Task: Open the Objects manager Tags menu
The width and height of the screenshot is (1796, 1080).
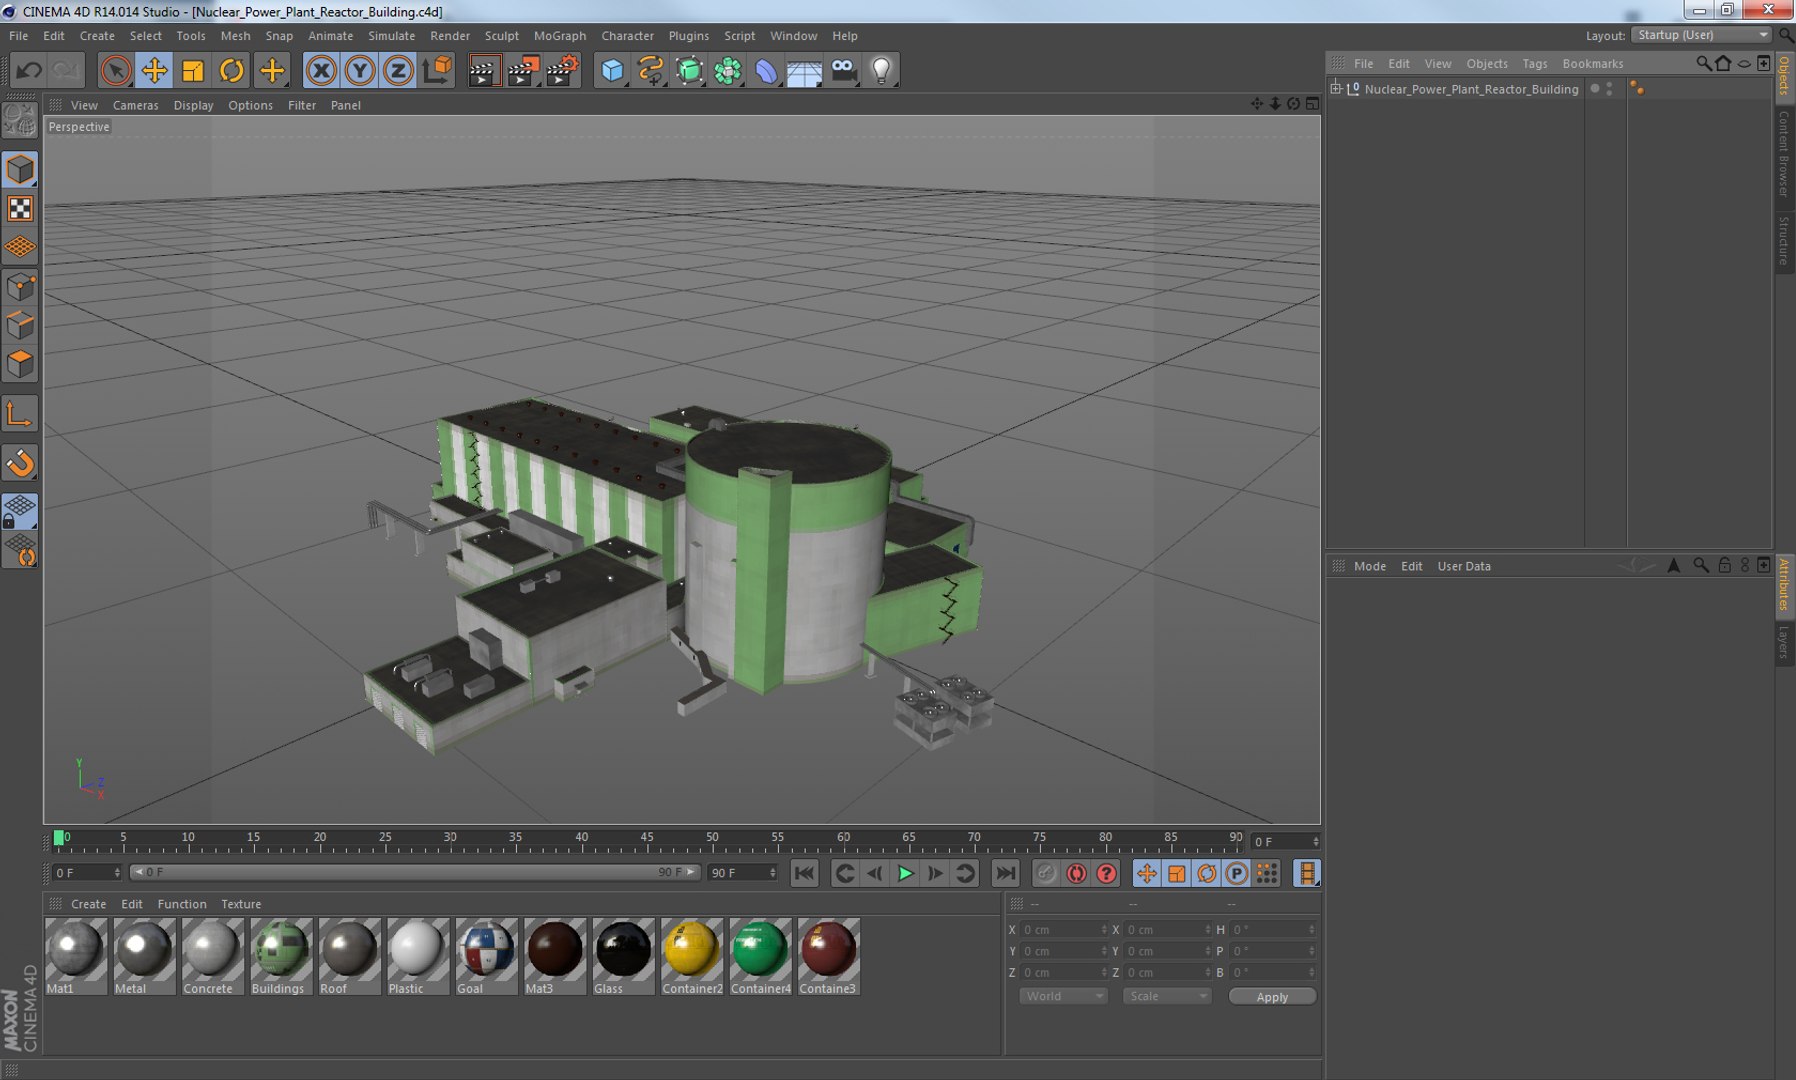Action: point(1535,63)
